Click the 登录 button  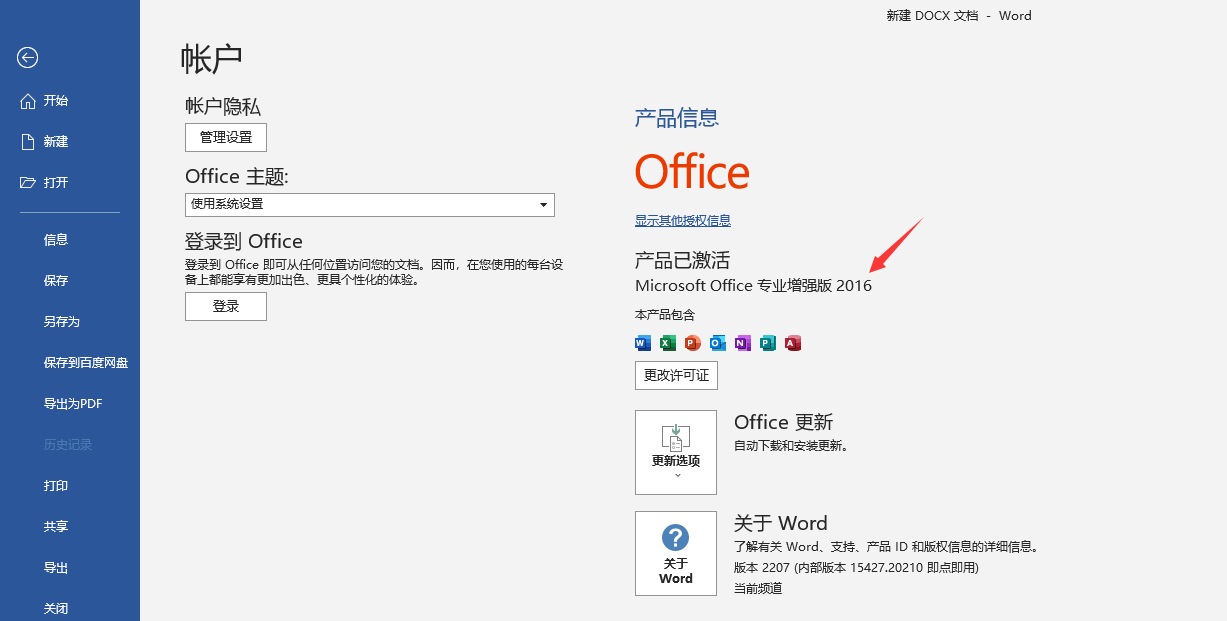226,307
